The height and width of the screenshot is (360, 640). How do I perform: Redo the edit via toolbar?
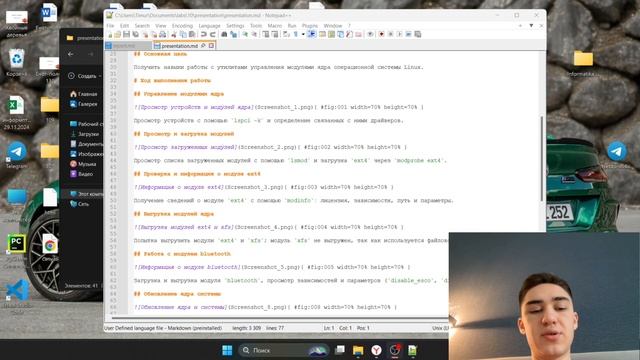click(x=213, y=34)
